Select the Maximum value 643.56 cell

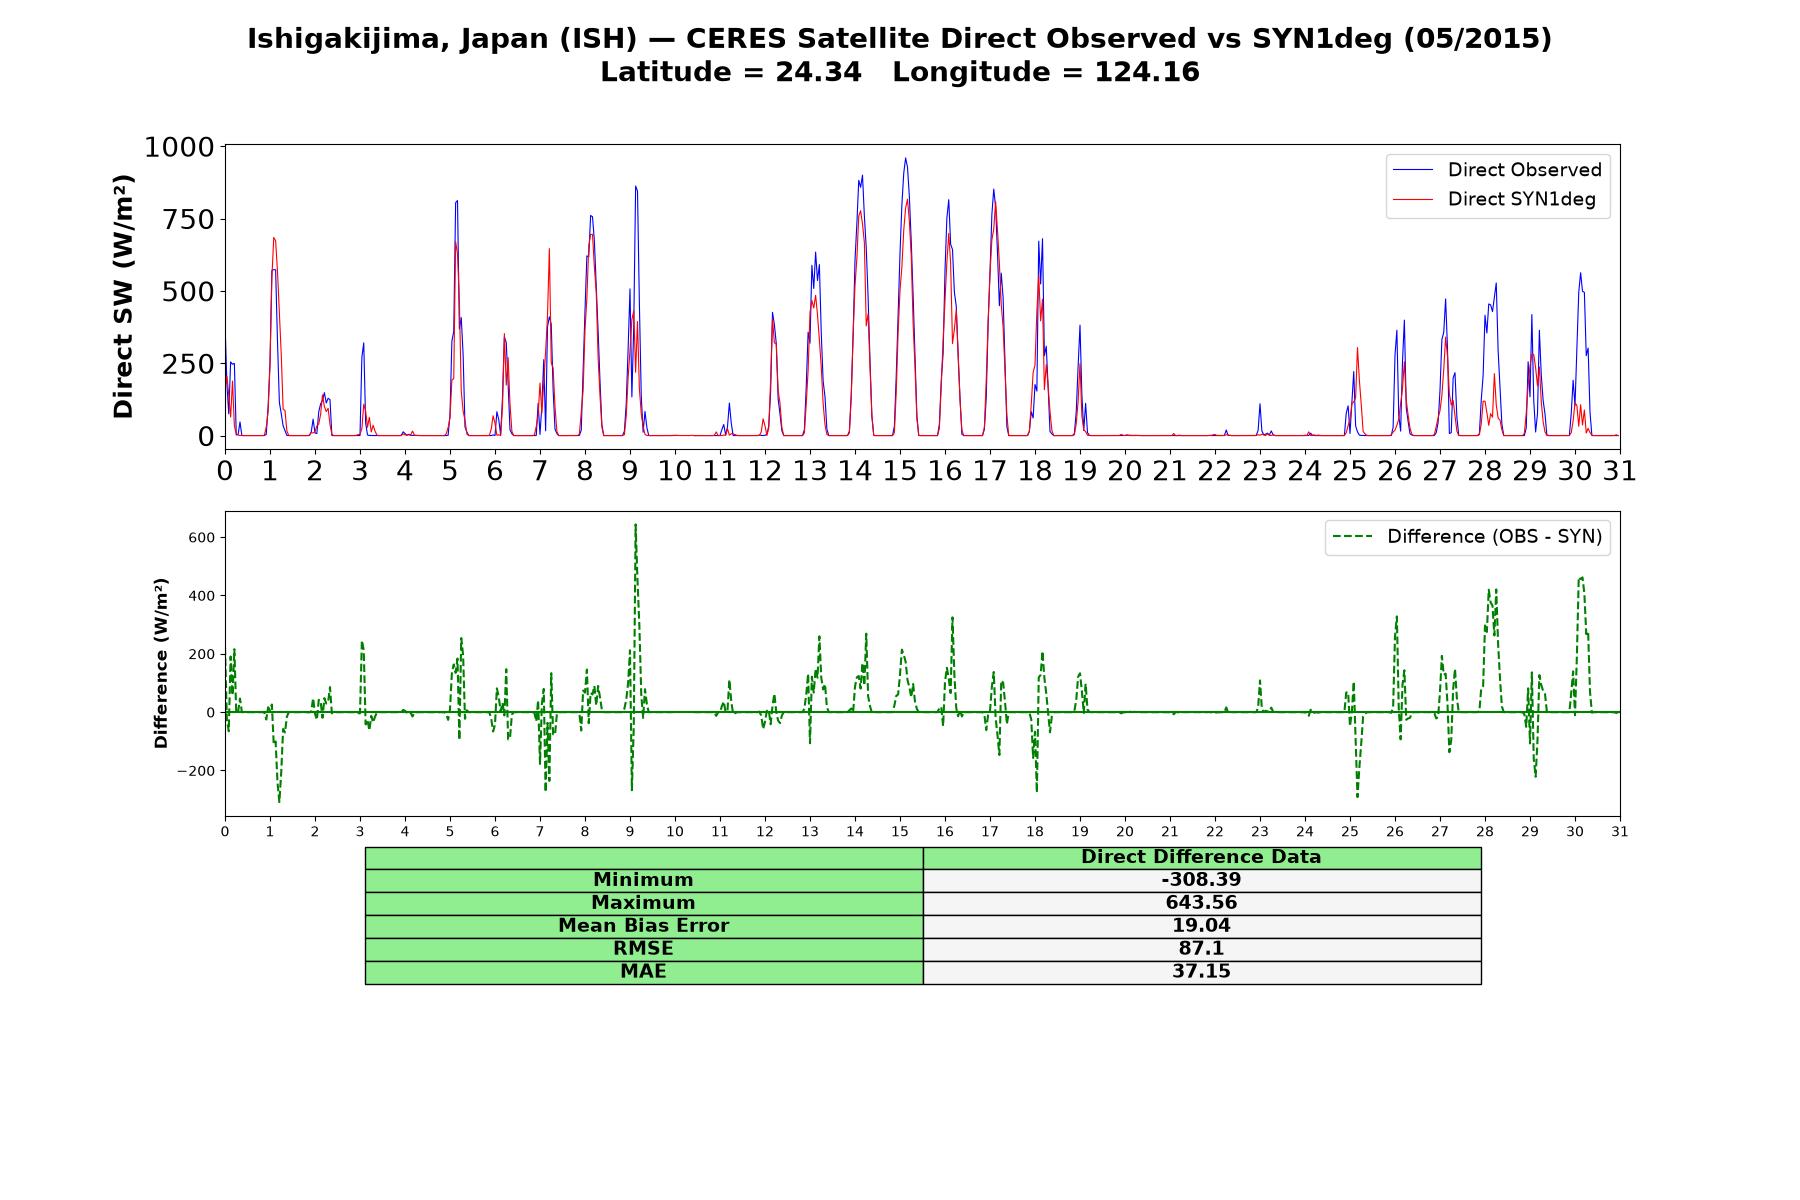coord(1202,903)
